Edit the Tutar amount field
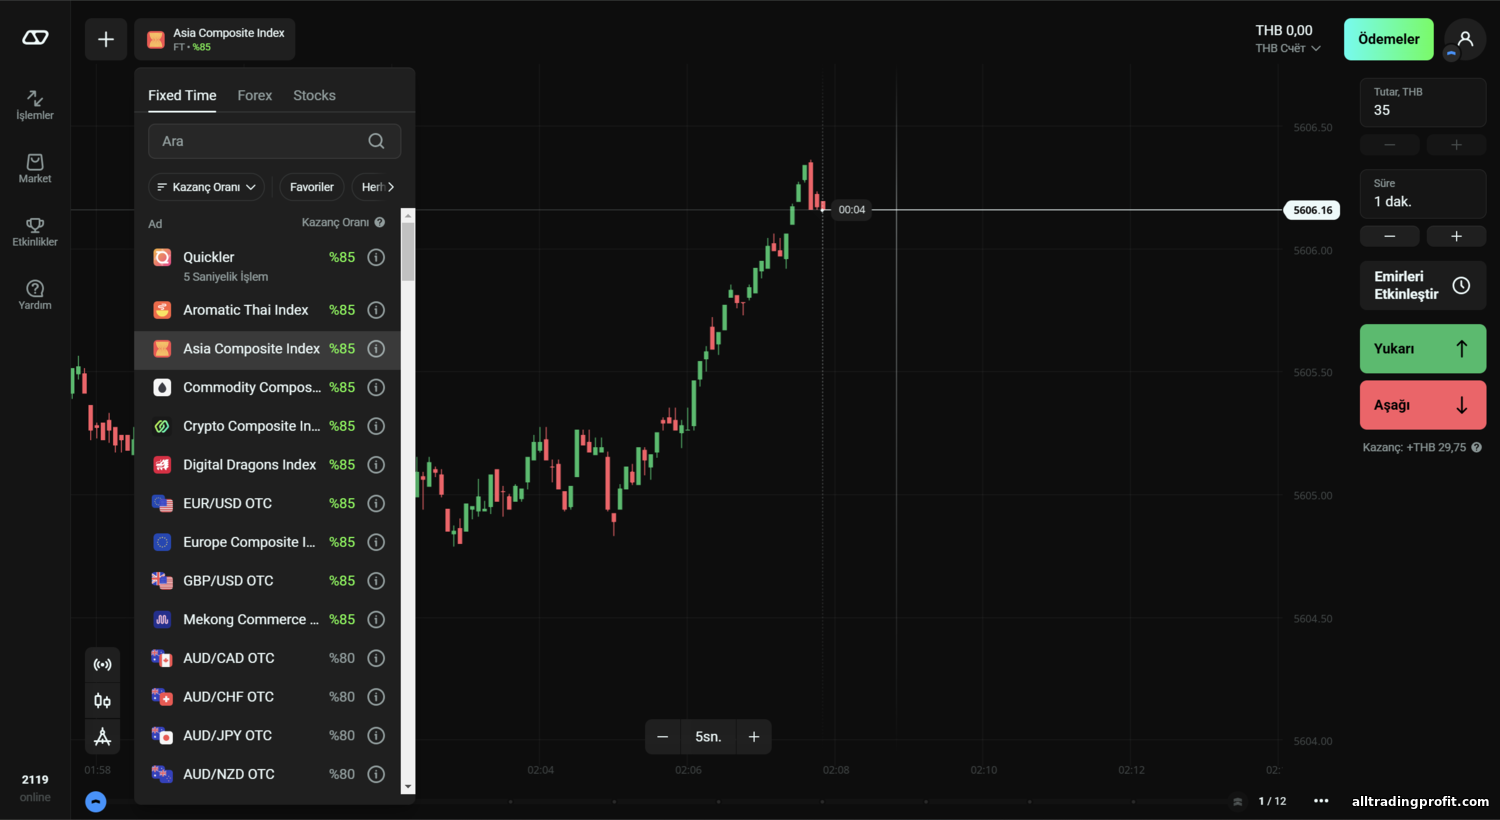 tap(1423, 102)
